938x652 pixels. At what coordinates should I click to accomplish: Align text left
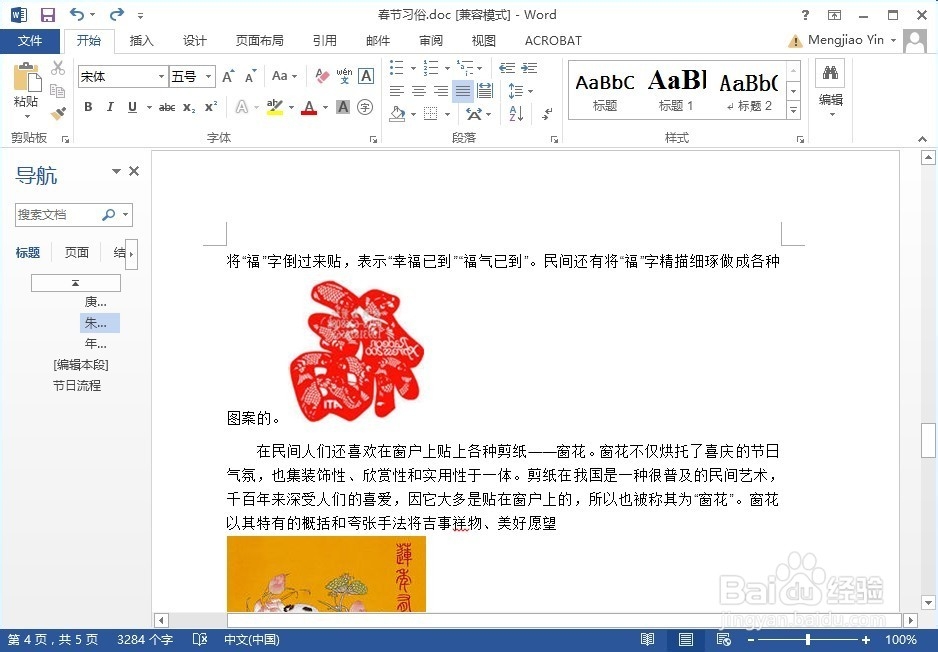pyautogui.click(x=397, y=91)
